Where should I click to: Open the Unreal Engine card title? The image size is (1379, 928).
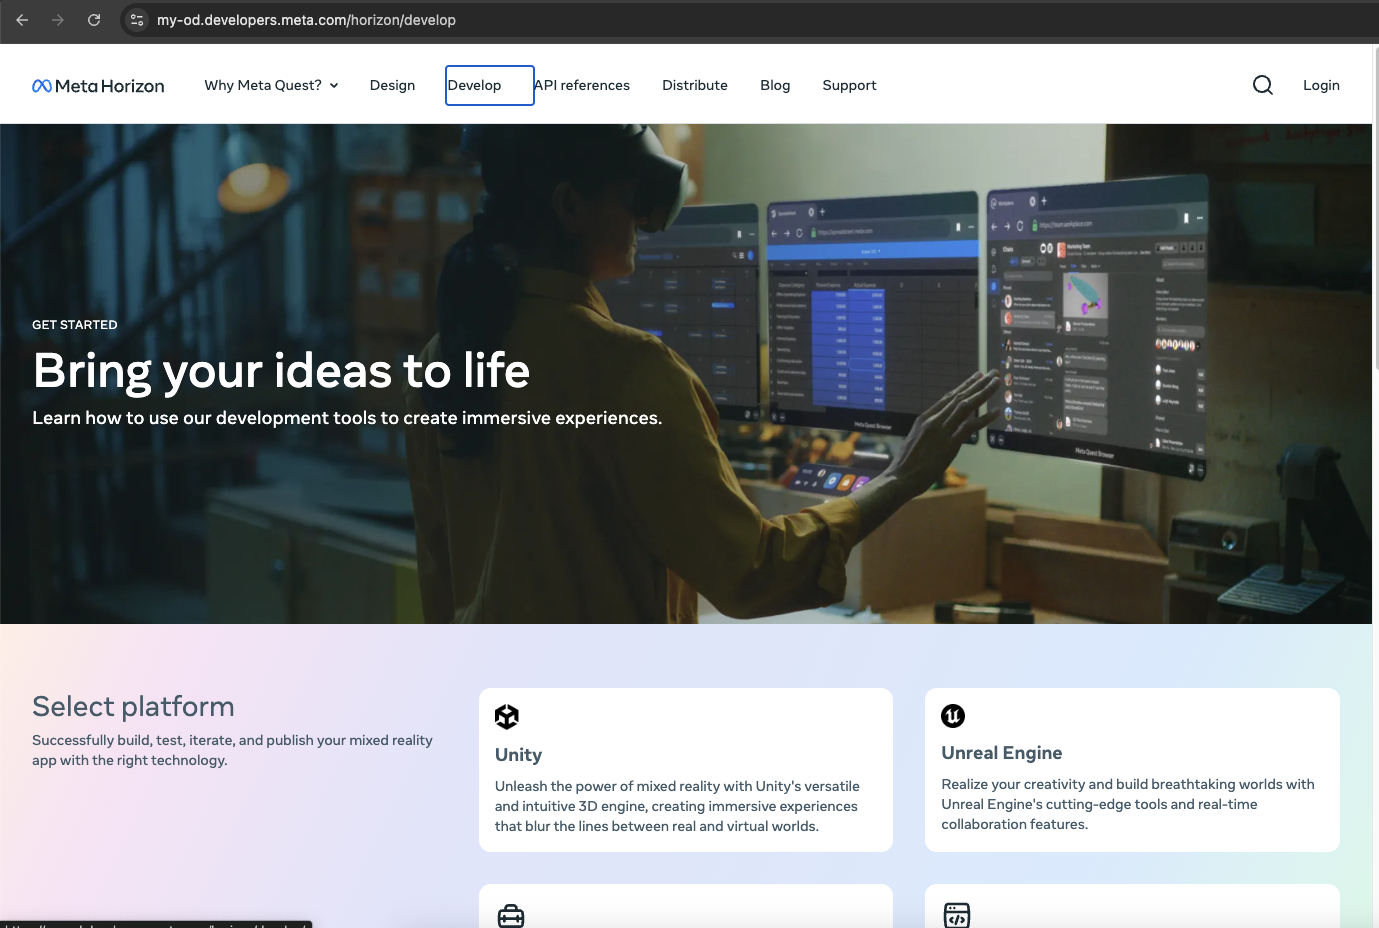[x=1002, y=753]
